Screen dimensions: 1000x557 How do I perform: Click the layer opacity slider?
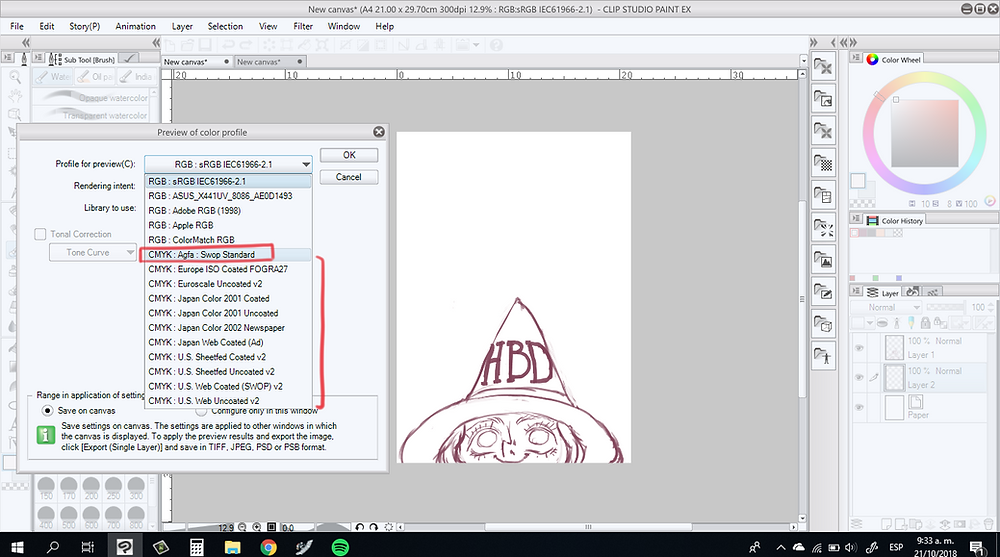pos(945,307)
